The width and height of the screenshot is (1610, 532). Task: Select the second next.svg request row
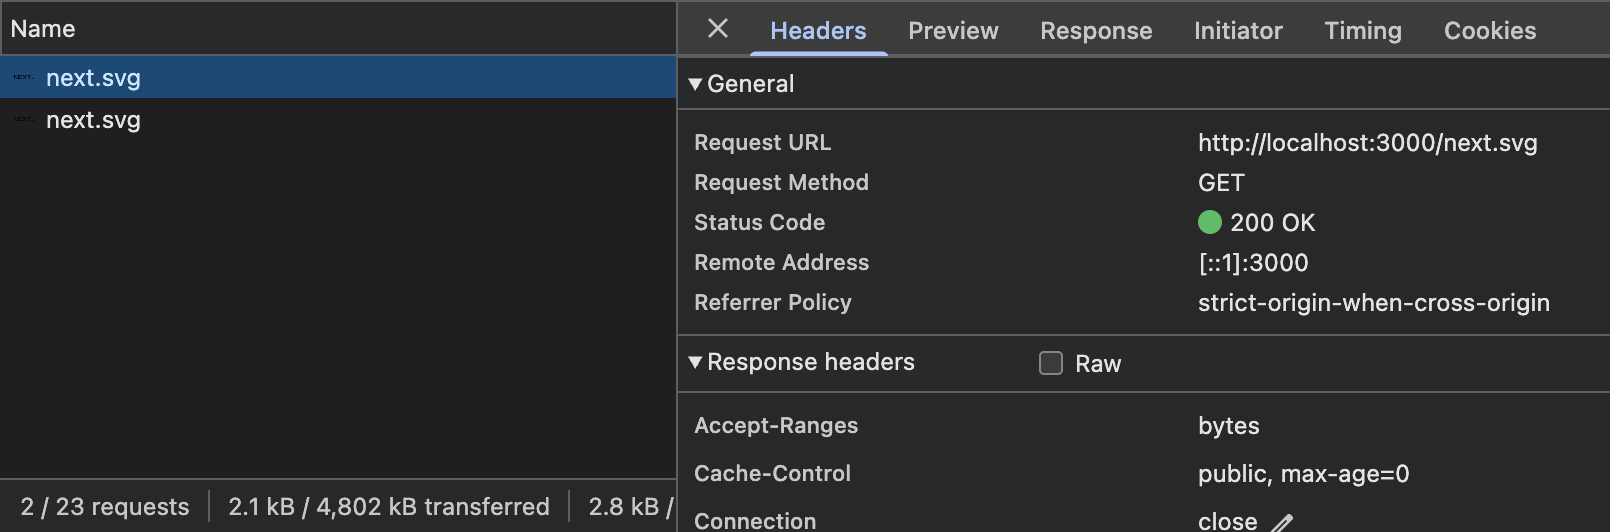(x=338, y=120)
